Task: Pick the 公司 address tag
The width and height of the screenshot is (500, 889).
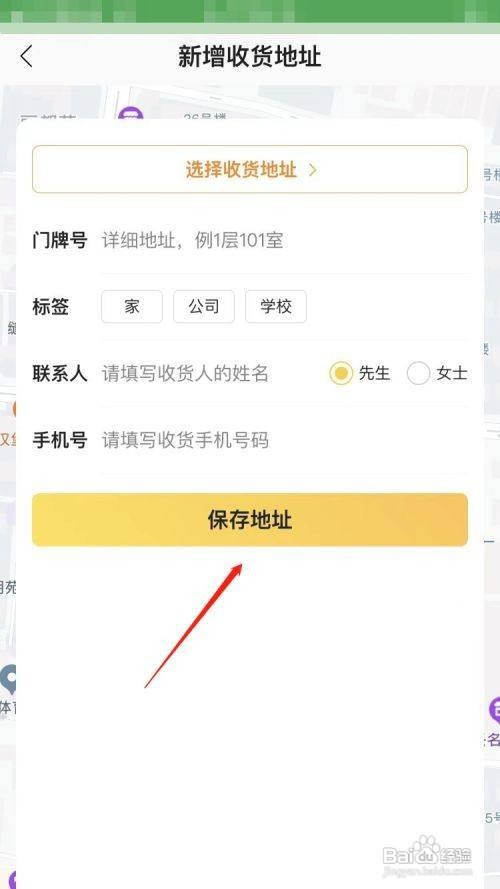Action: 204,307
